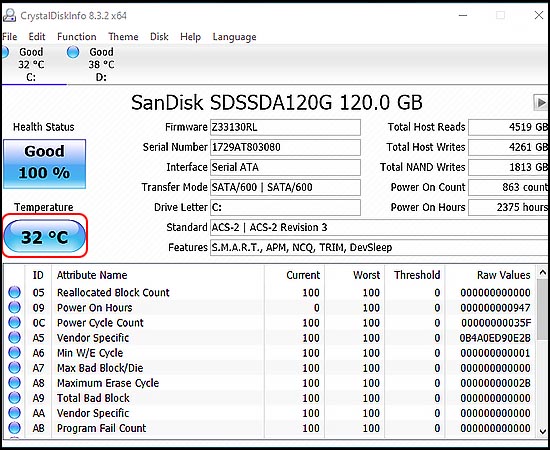Viewport: 550px width, 450px height.
Task: Click the ID column header
Action: point(38,275)
